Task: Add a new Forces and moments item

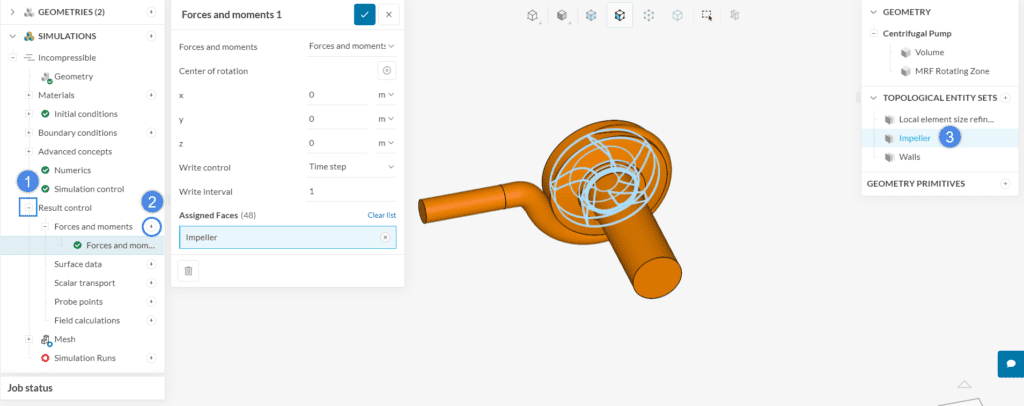Action: point(151,226)
